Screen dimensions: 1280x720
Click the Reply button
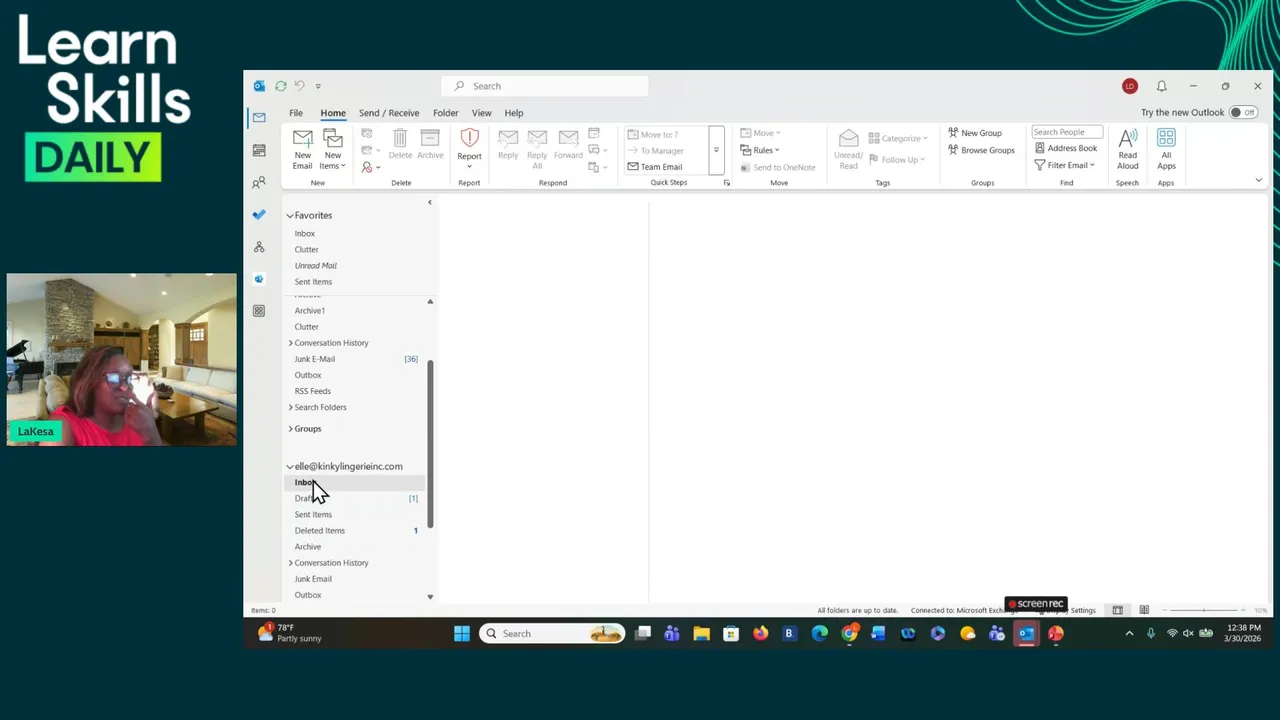point(508,144)
